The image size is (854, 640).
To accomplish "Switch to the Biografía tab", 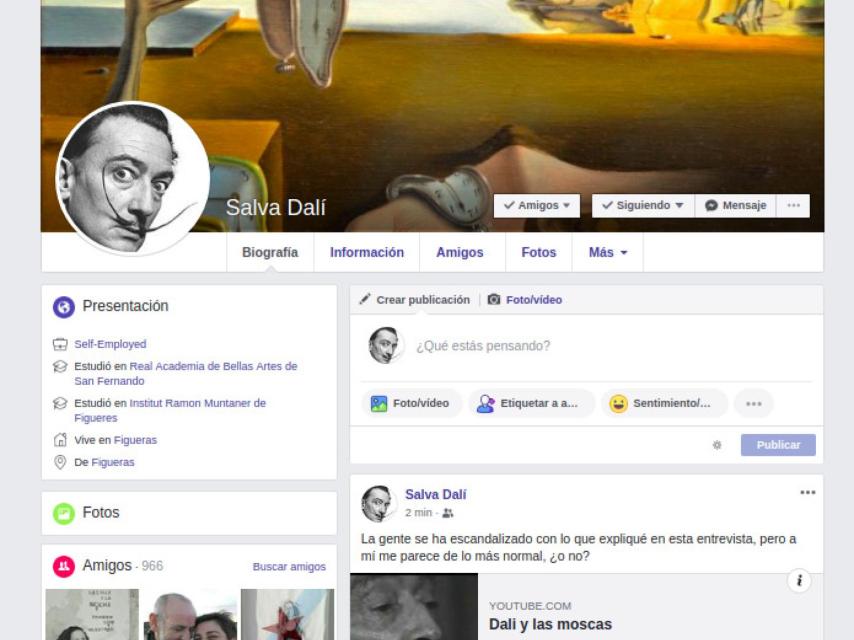I will [x=270, y=252].
